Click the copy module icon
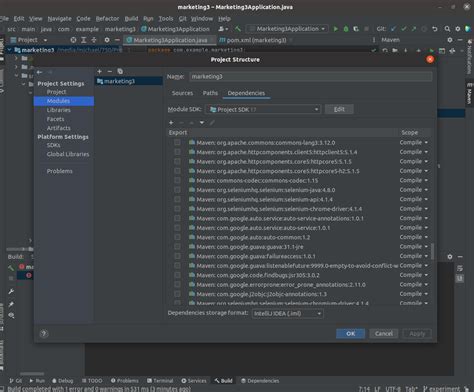The width and height of the screenshot is (474, 392). [x=120, y=71]
